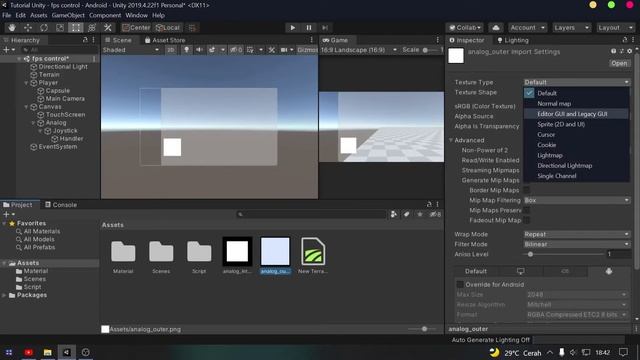Open Wrap Mode Repeat dropdown
640x360 pixels.
point(577,234)
